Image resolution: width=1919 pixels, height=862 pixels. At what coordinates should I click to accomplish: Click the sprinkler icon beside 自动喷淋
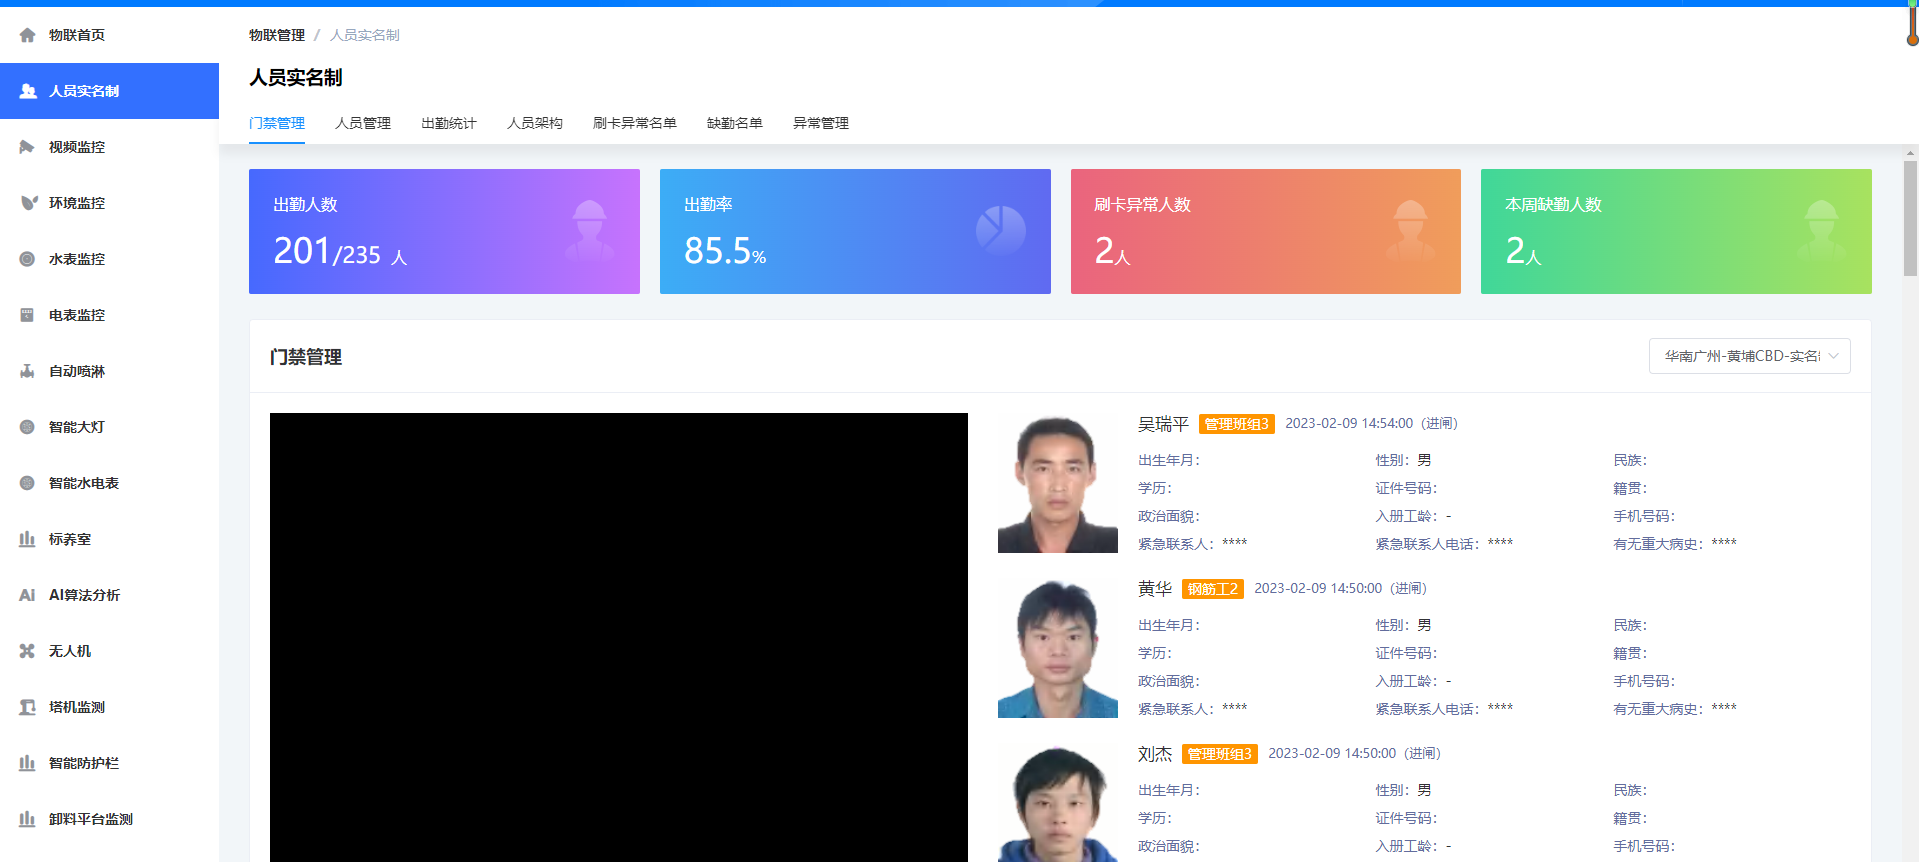click(27, 371)
